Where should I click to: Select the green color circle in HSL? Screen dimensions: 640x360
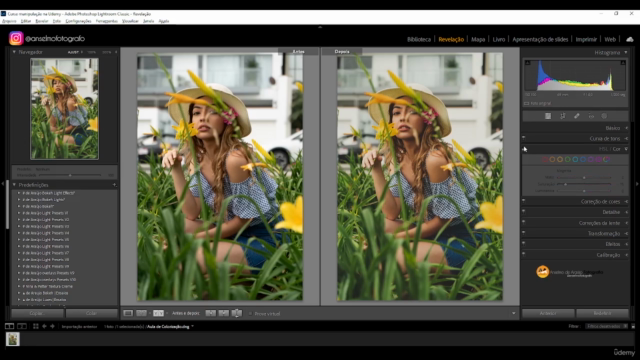568,160
